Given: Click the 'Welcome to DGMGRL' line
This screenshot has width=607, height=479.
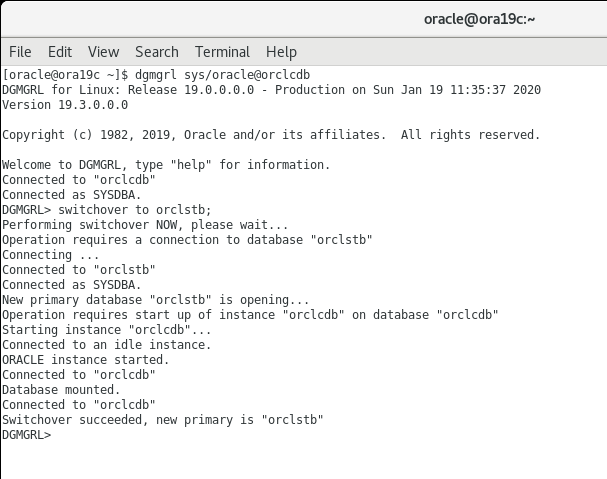Looking at the screenshot, I should [166, 165].
